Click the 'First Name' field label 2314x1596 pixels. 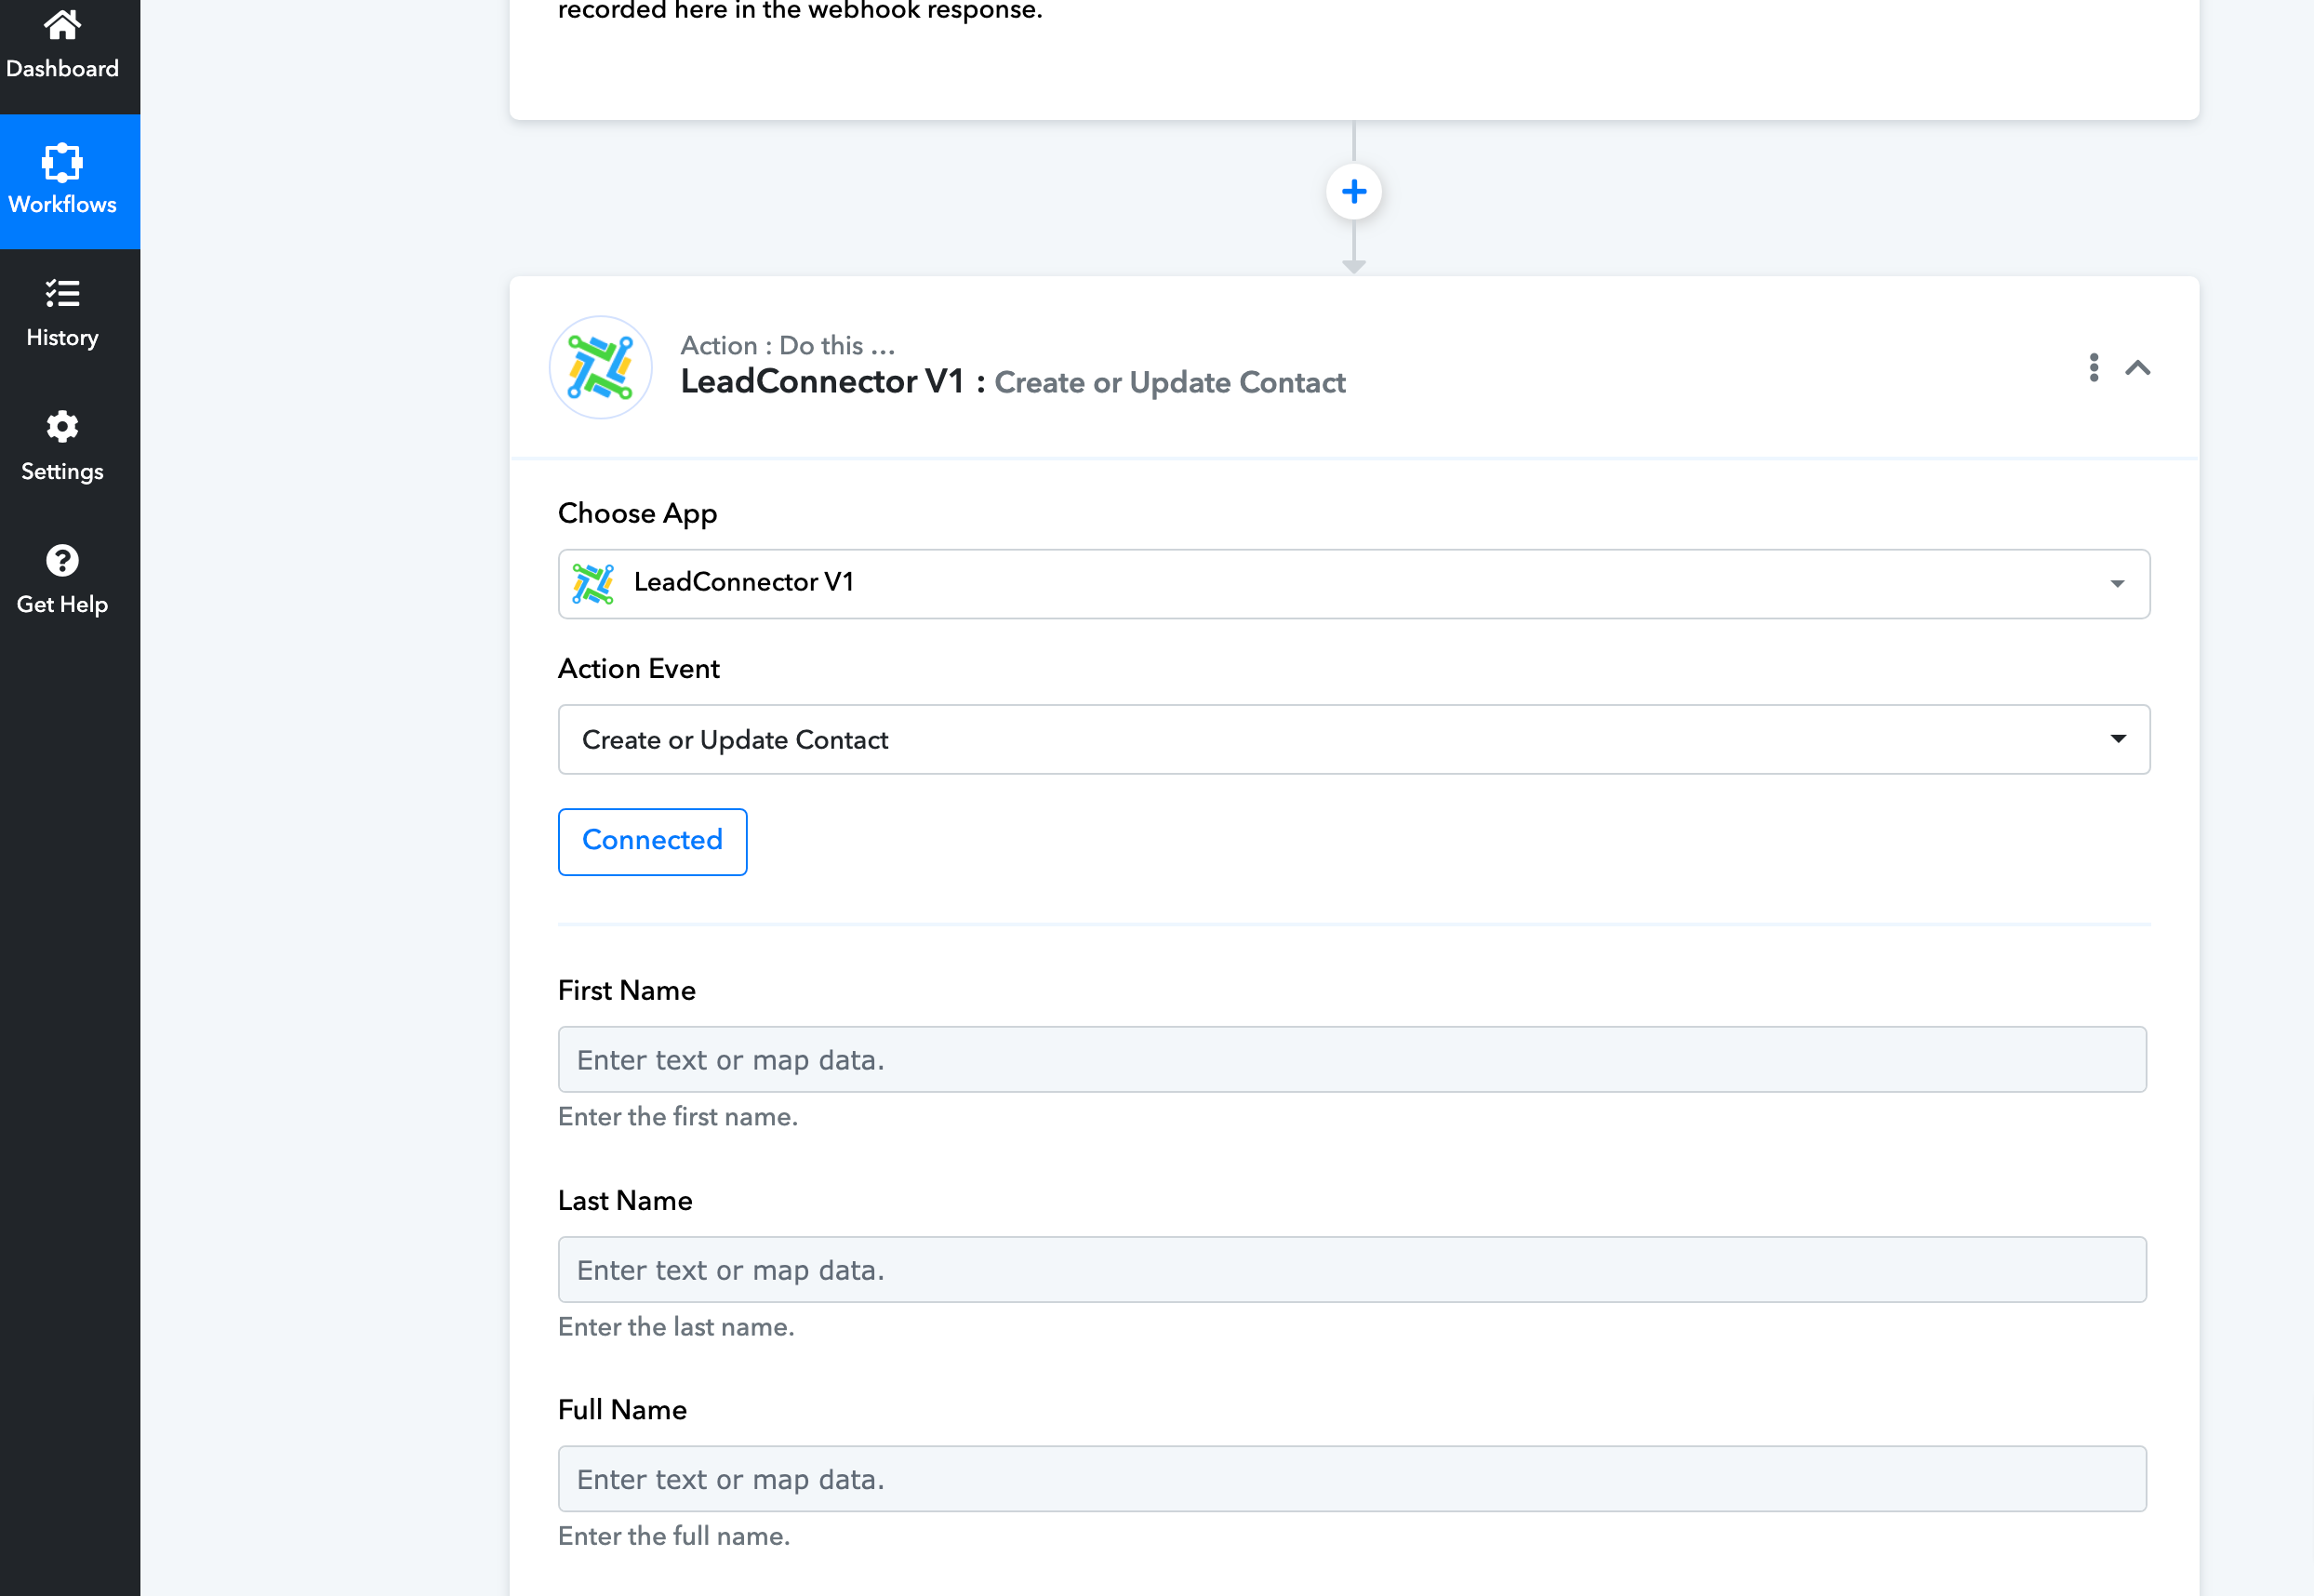[x=627, y=991]
